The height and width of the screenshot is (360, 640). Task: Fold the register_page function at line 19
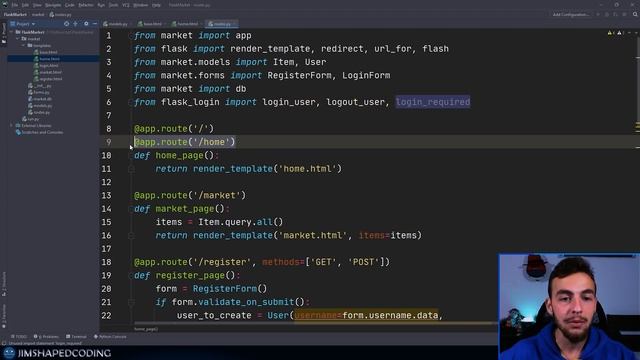[x=131, y=276]
